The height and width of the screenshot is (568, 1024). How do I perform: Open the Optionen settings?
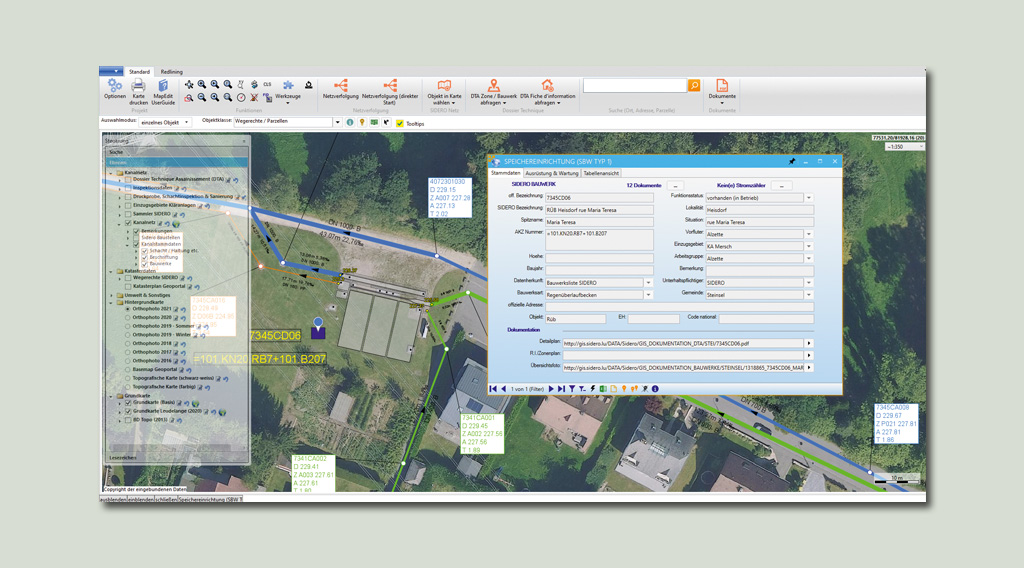(x=114, y=88)
